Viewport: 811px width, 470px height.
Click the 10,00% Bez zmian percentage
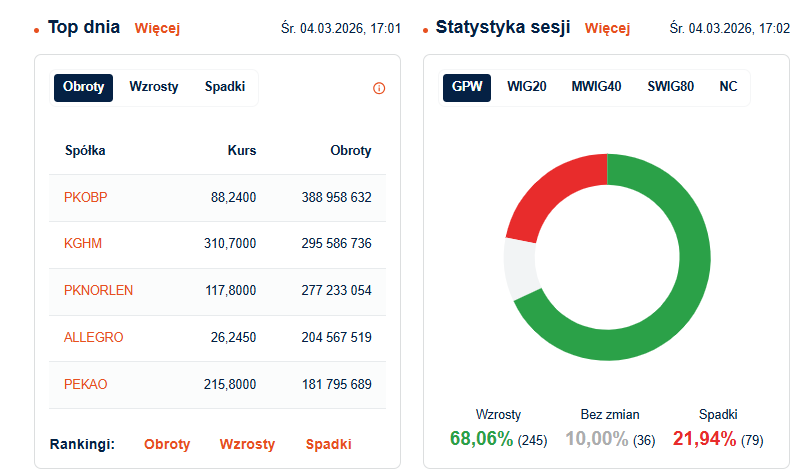[x=596, y=439]
